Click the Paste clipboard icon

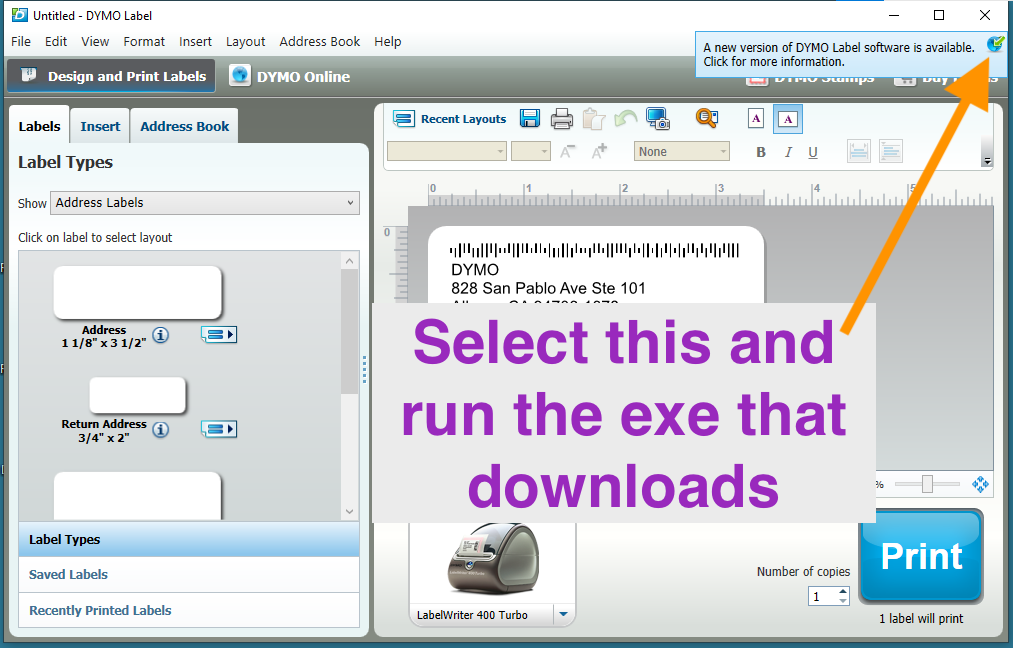click(593, 119)
